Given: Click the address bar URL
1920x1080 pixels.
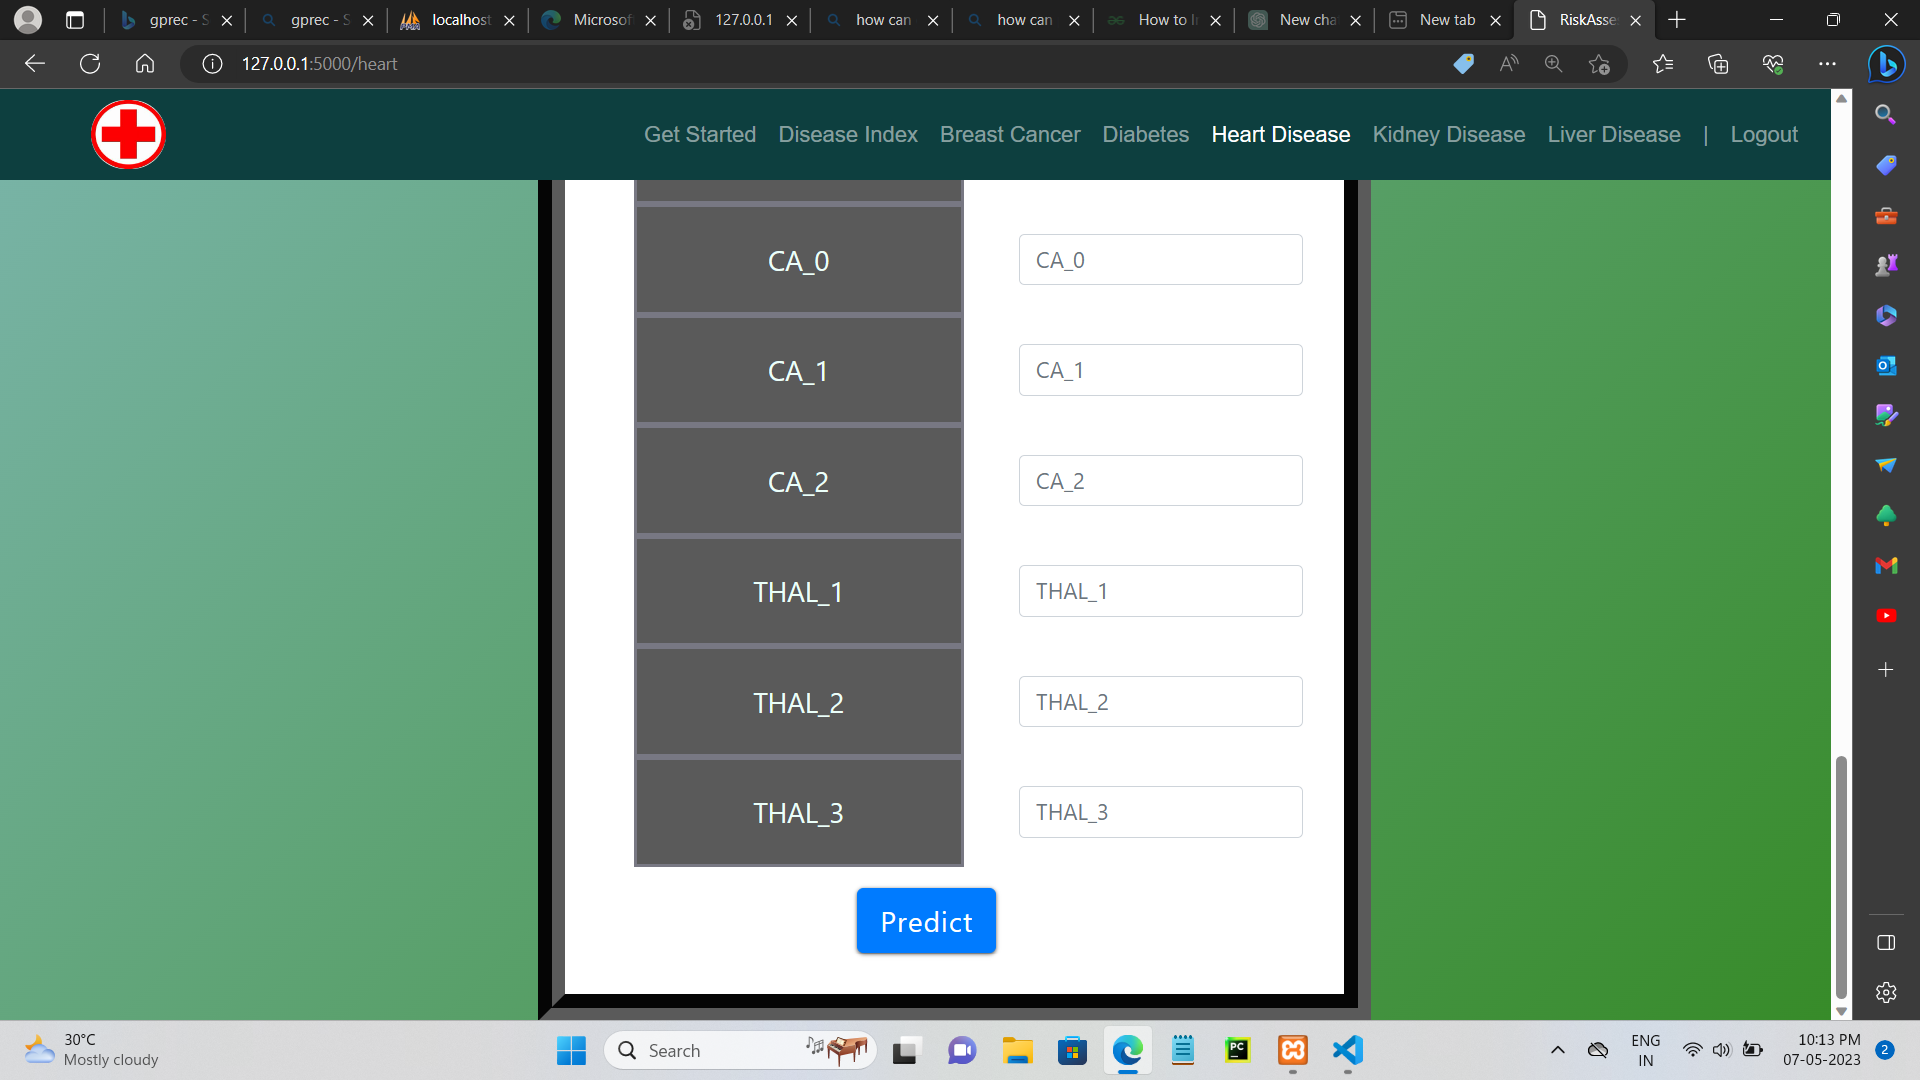Looking at the screenshot, I should point(319,64).
